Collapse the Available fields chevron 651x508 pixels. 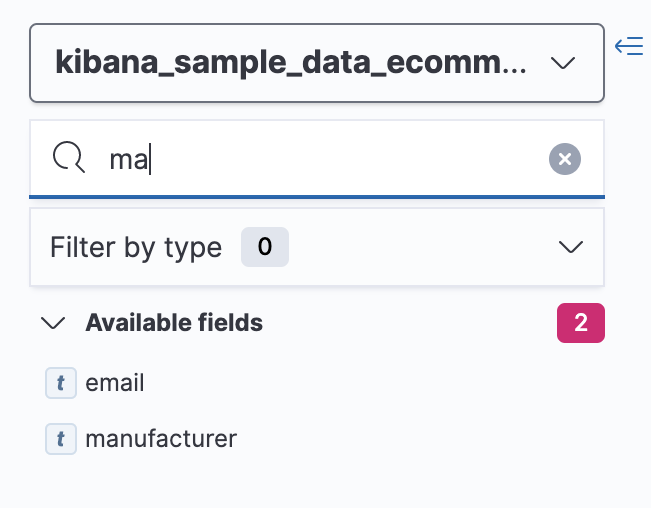tap(53, 323)
